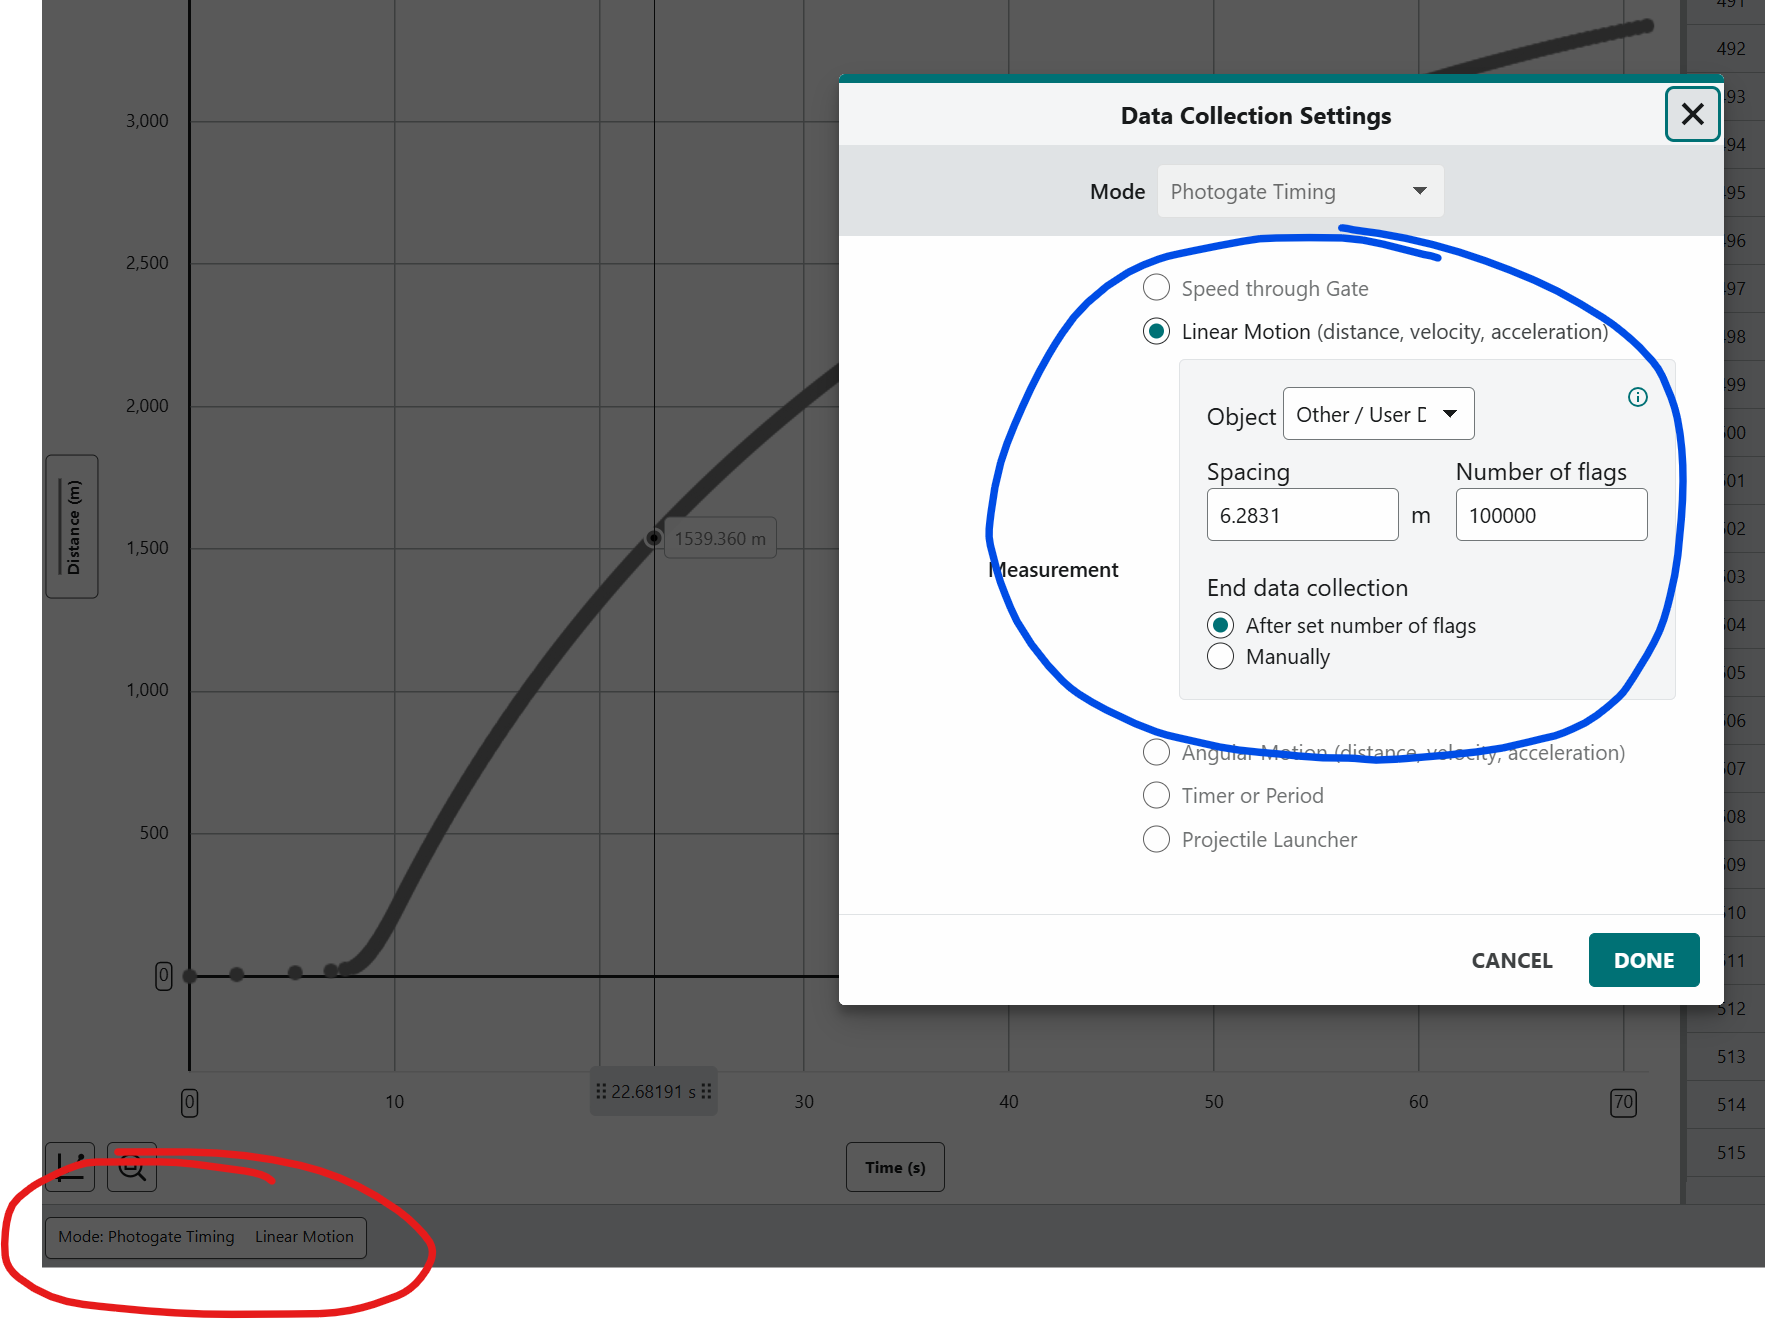This screenshot has height=1319, width=1765.
Task: Click the y-axis minimum value 0 box
Action: (164, 976)
